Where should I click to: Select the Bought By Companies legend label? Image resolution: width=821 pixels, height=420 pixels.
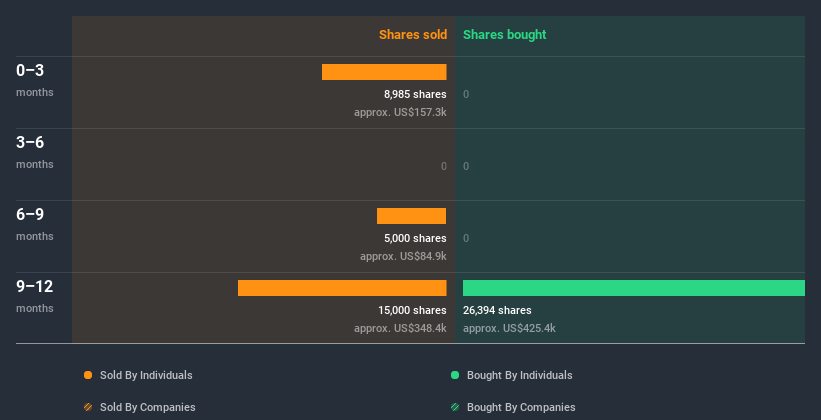click(521, 407)
